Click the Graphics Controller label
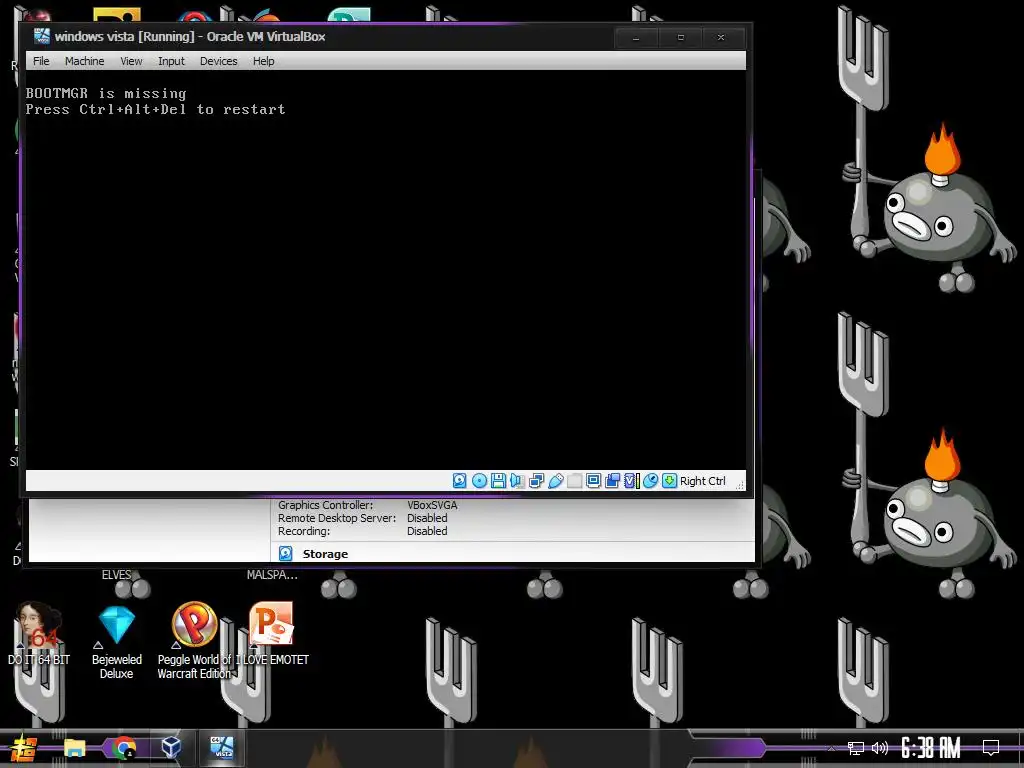 tap(325, 505)
